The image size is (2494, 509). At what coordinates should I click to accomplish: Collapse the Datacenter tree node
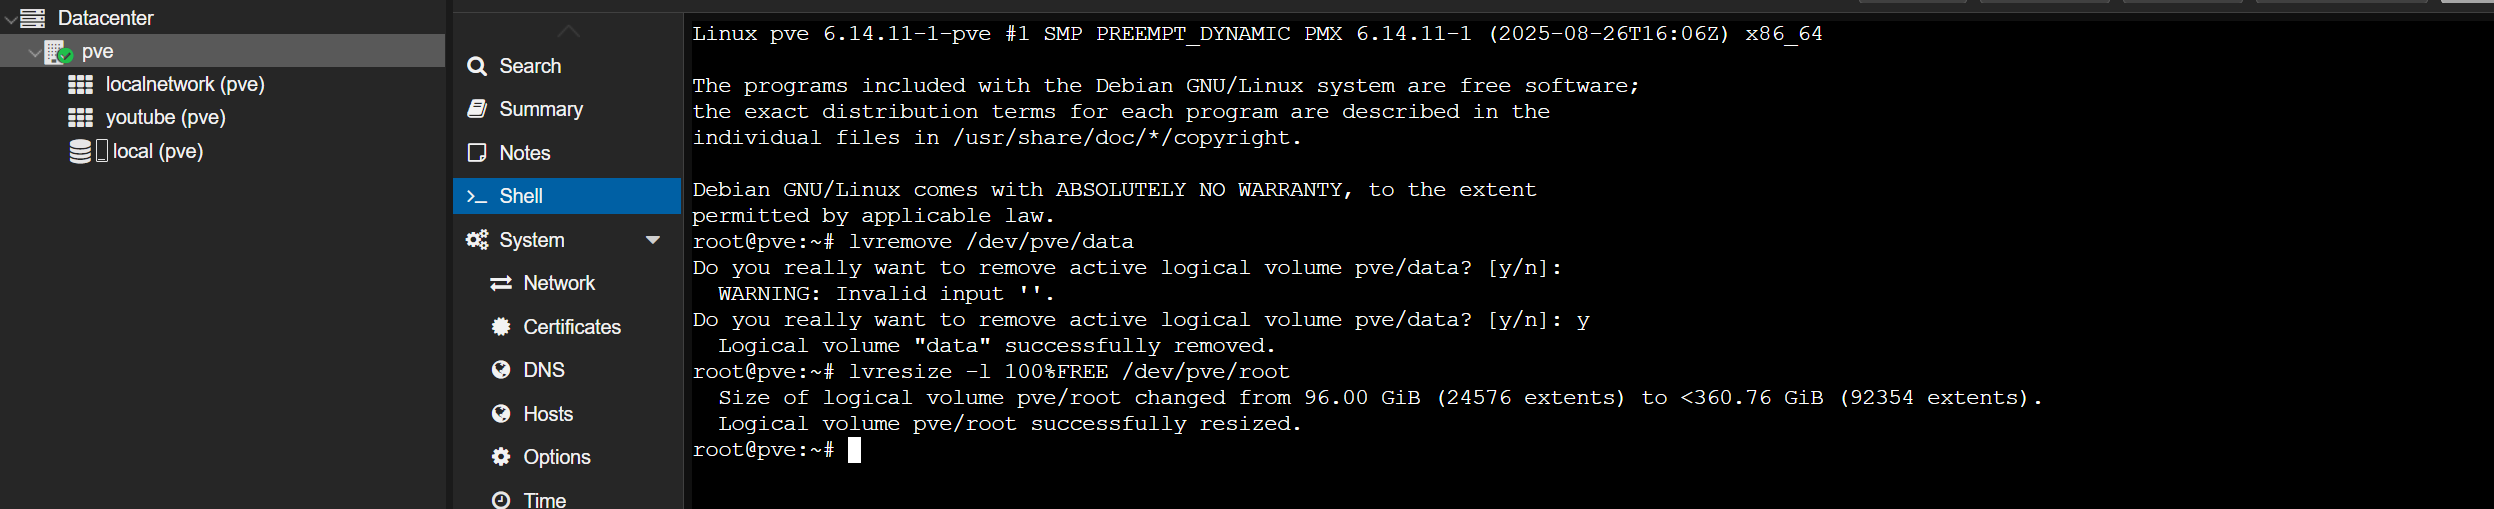coord(10,19)
